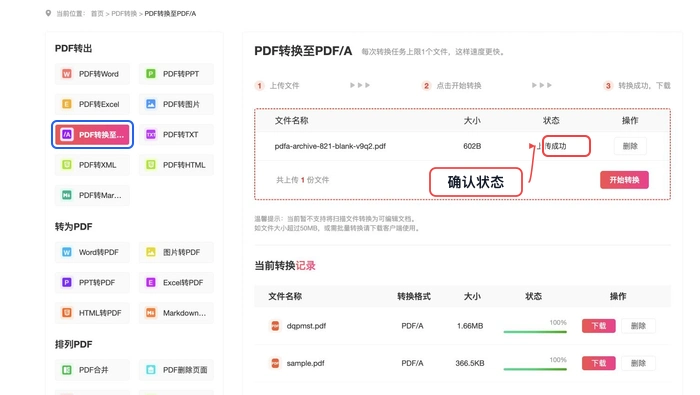Select the PDF转Excel tool icon
This screenshot has height=395, width=700.
pyautogui.click(x=67, y=104)
